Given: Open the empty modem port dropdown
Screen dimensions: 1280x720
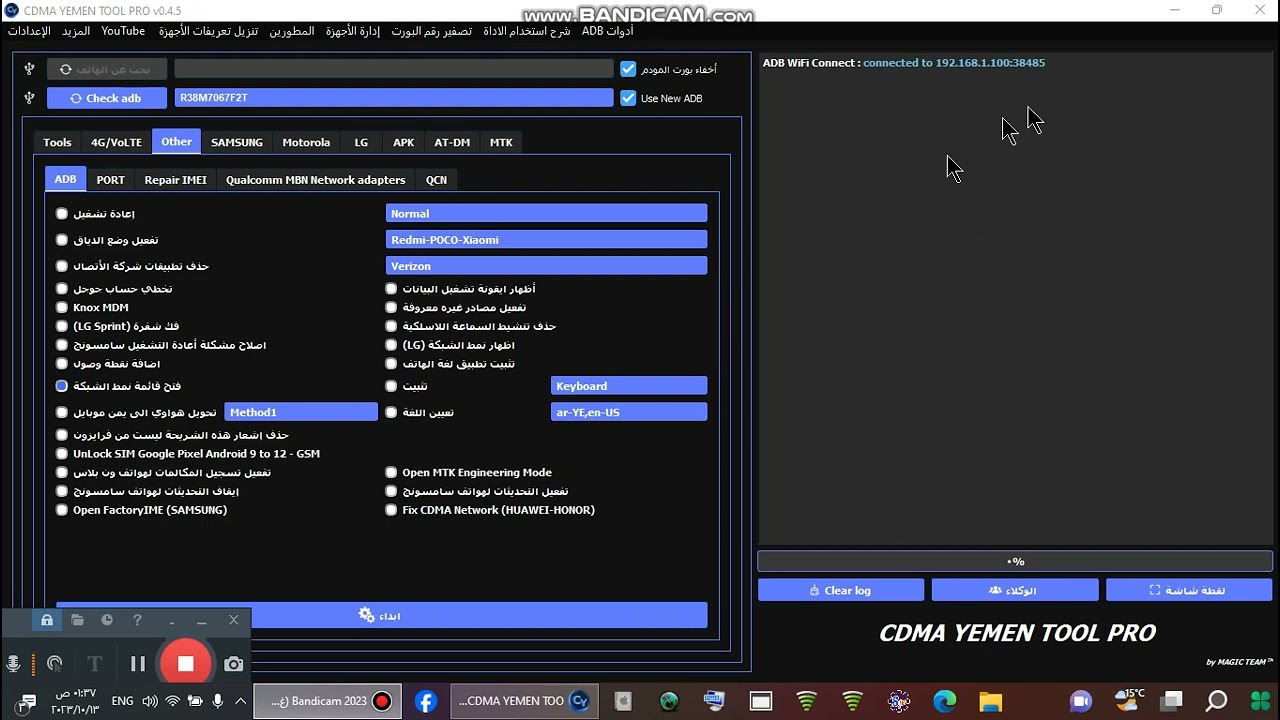Looking at the screenshot, I should (394, 69).
